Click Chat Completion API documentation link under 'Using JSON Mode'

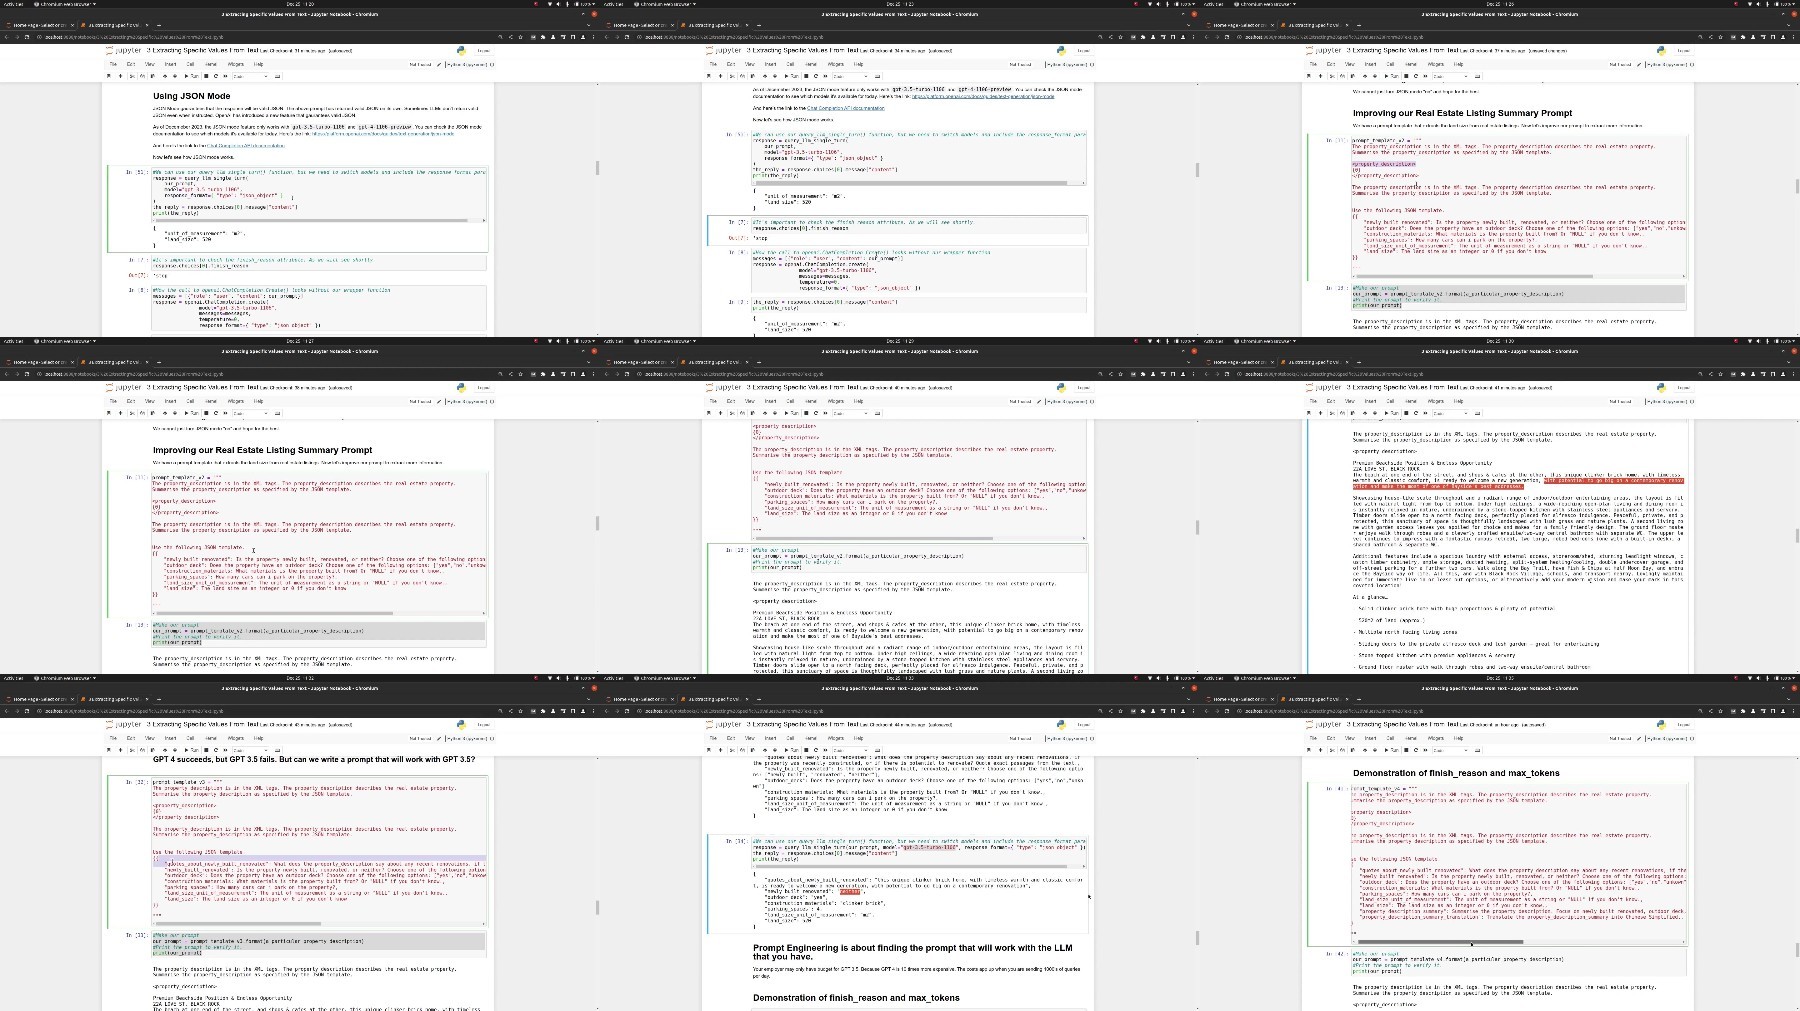pos(246,146)
